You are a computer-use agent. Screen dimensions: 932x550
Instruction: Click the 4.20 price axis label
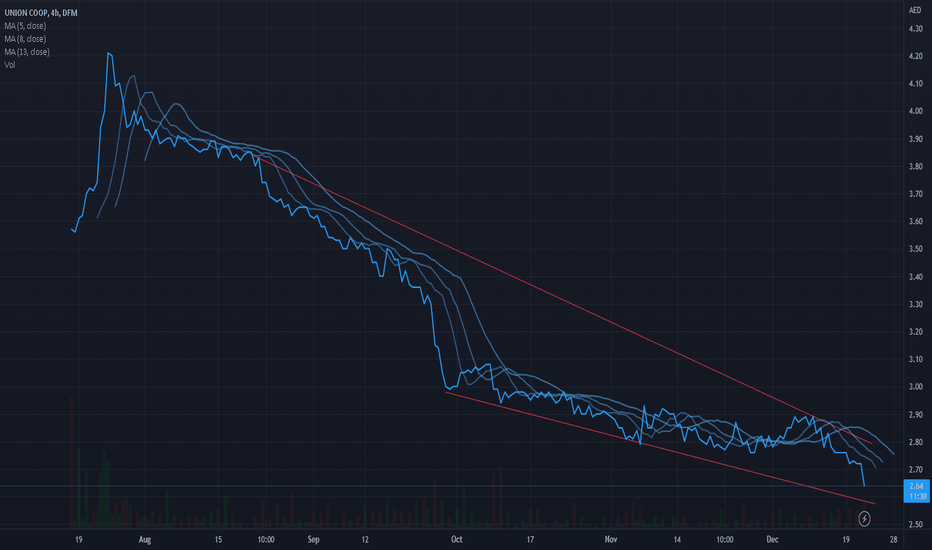click(x=916, y=56)
